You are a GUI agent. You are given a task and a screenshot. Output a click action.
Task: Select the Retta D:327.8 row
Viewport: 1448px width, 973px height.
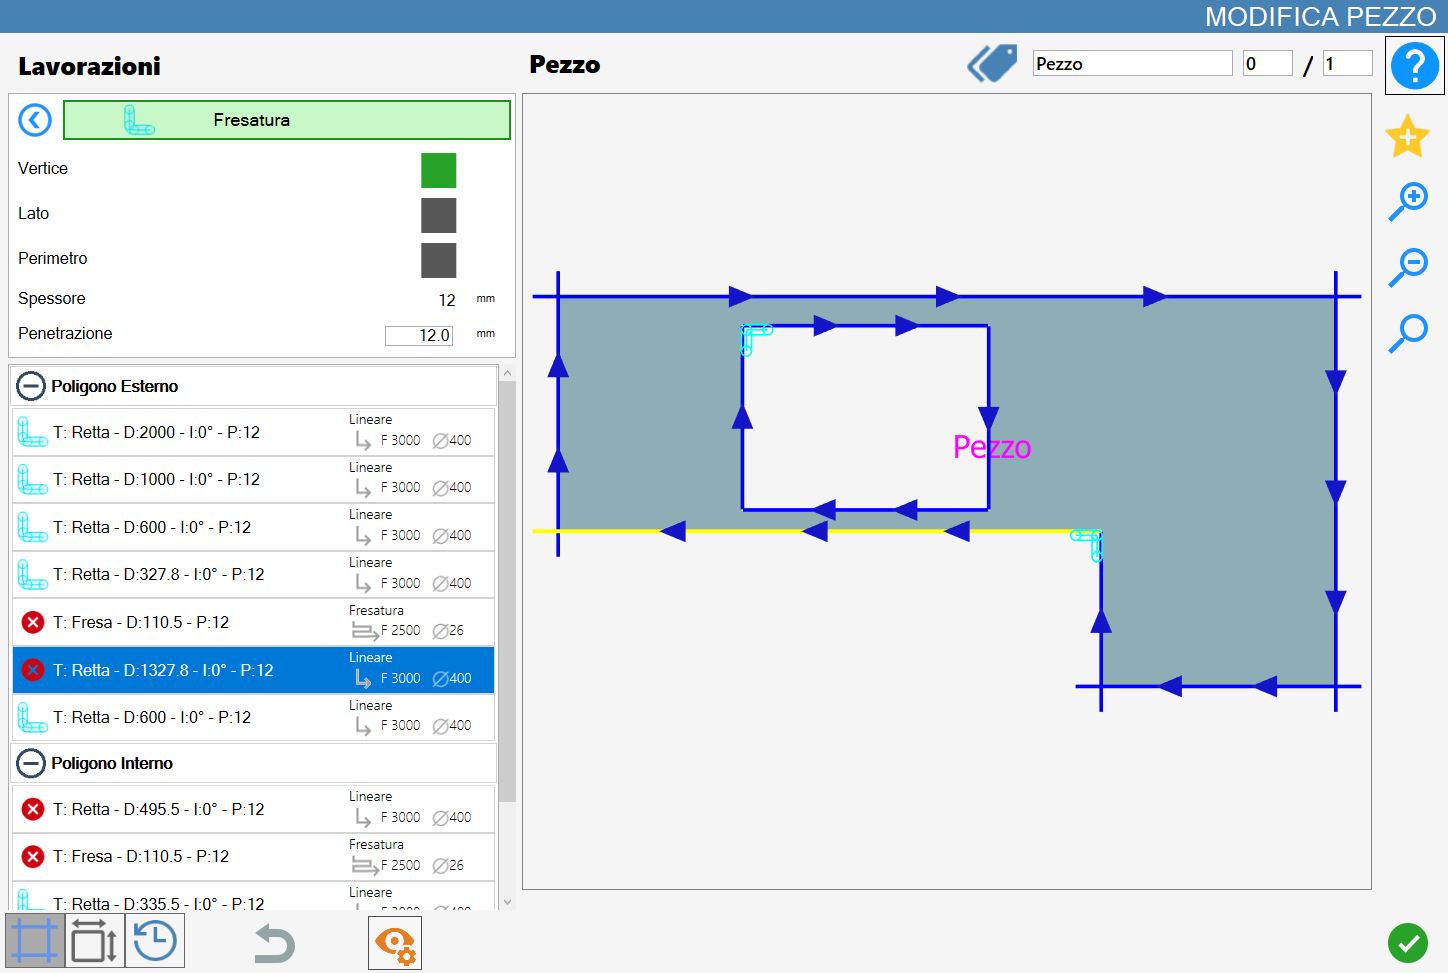[254, 575]
